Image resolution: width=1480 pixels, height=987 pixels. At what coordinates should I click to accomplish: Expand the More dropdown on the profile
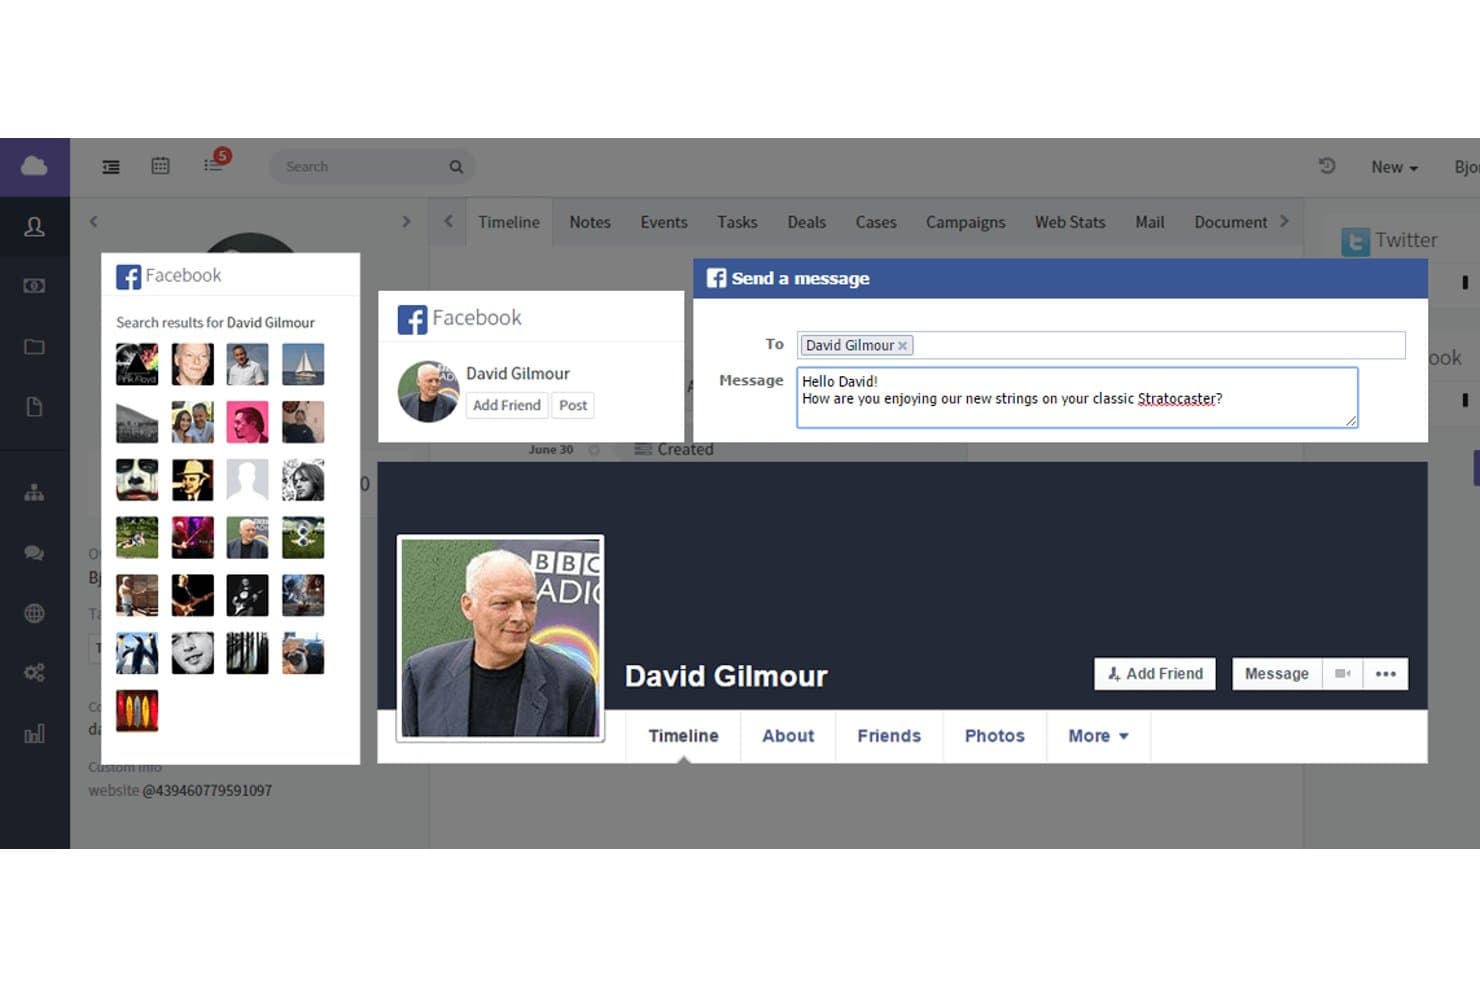click(x=1098, y=736)
